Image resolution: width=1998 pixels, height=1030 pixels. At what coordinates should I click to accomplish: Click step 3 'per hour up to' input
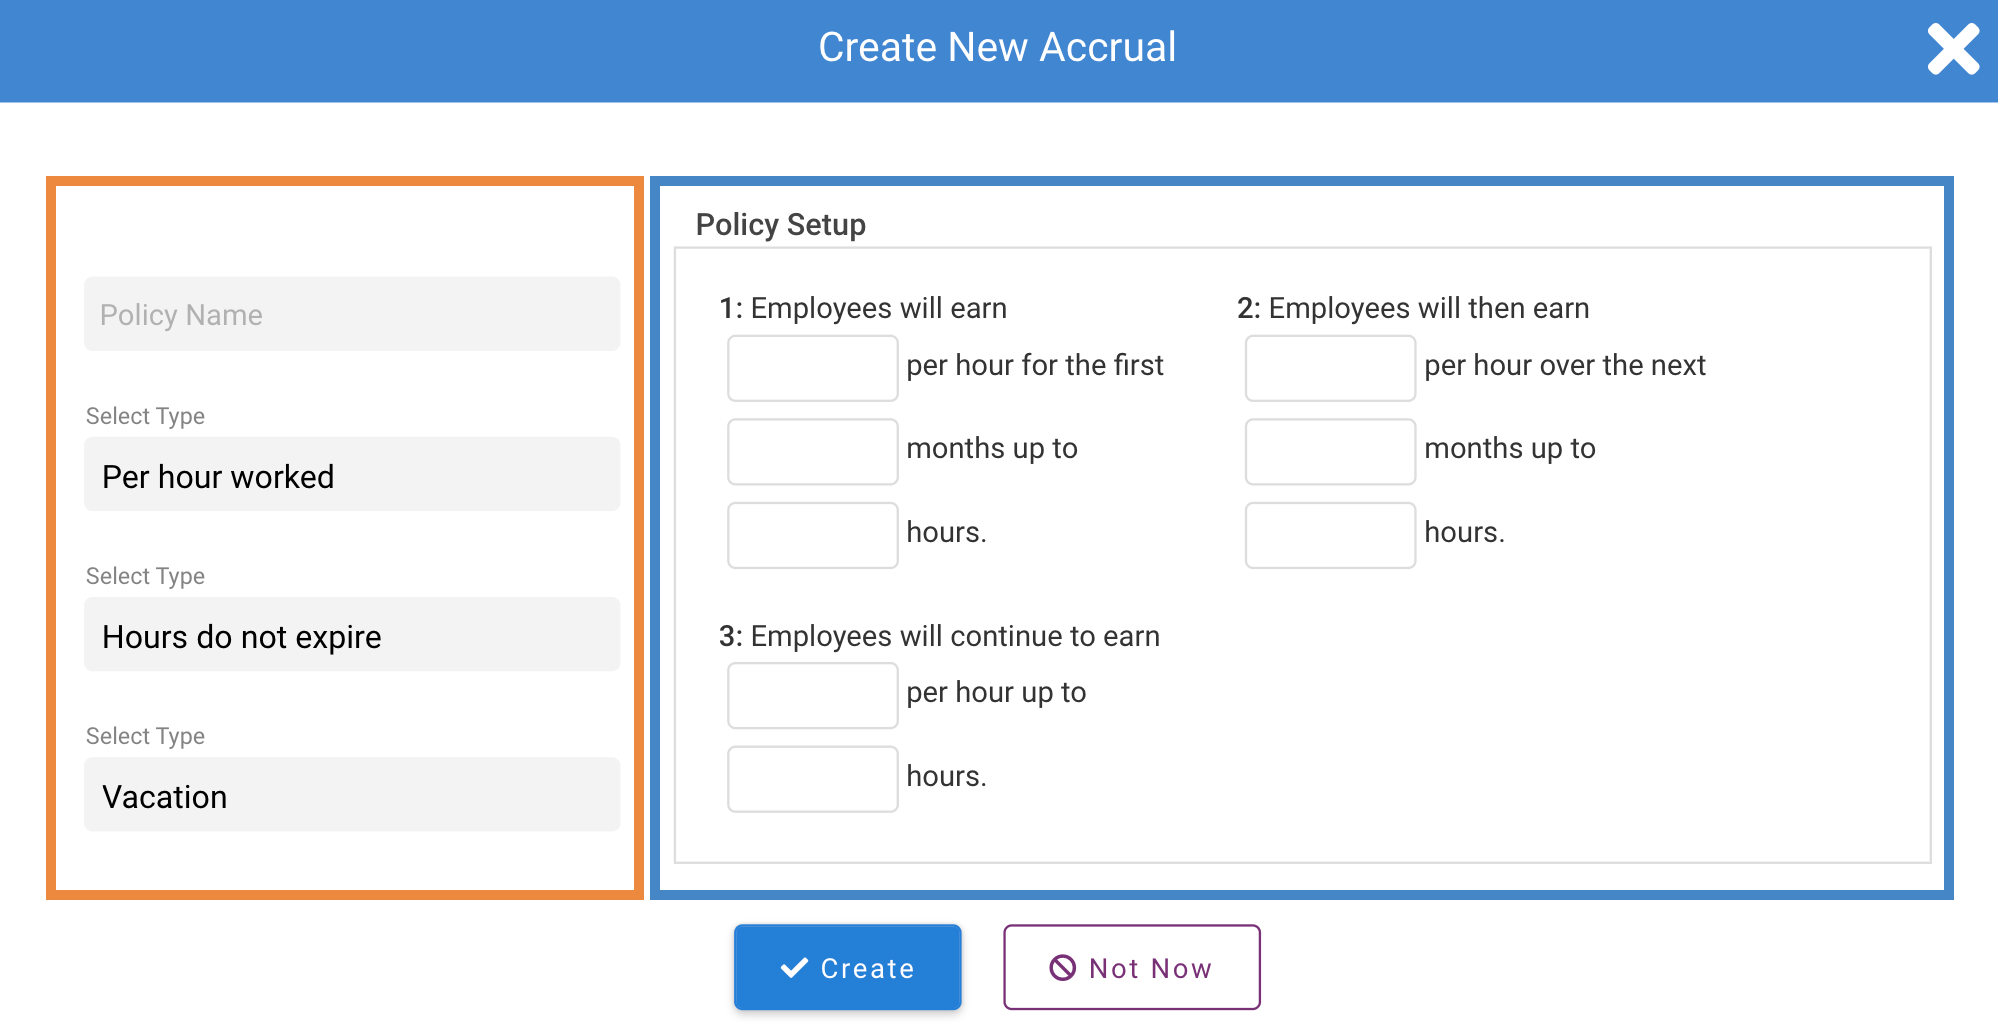812,695
